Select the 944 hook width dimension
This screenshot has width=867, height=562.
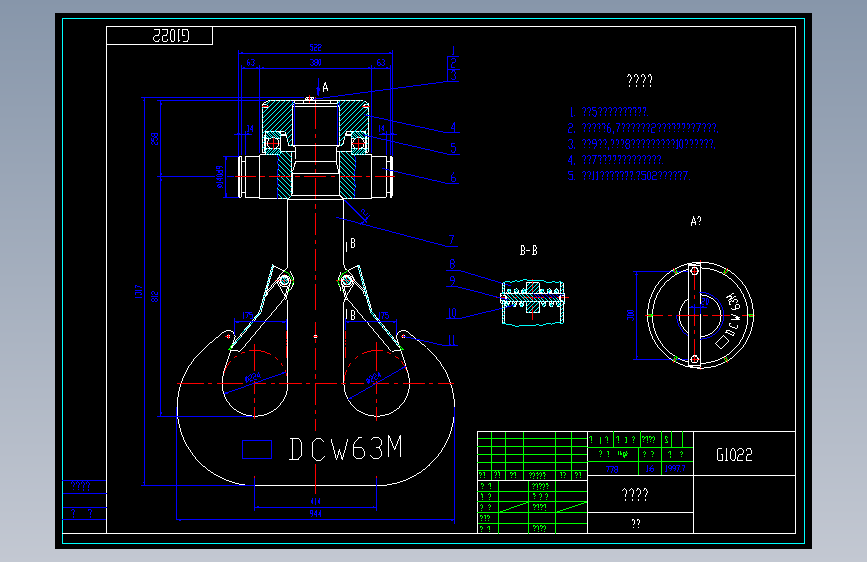coord(315,514)
